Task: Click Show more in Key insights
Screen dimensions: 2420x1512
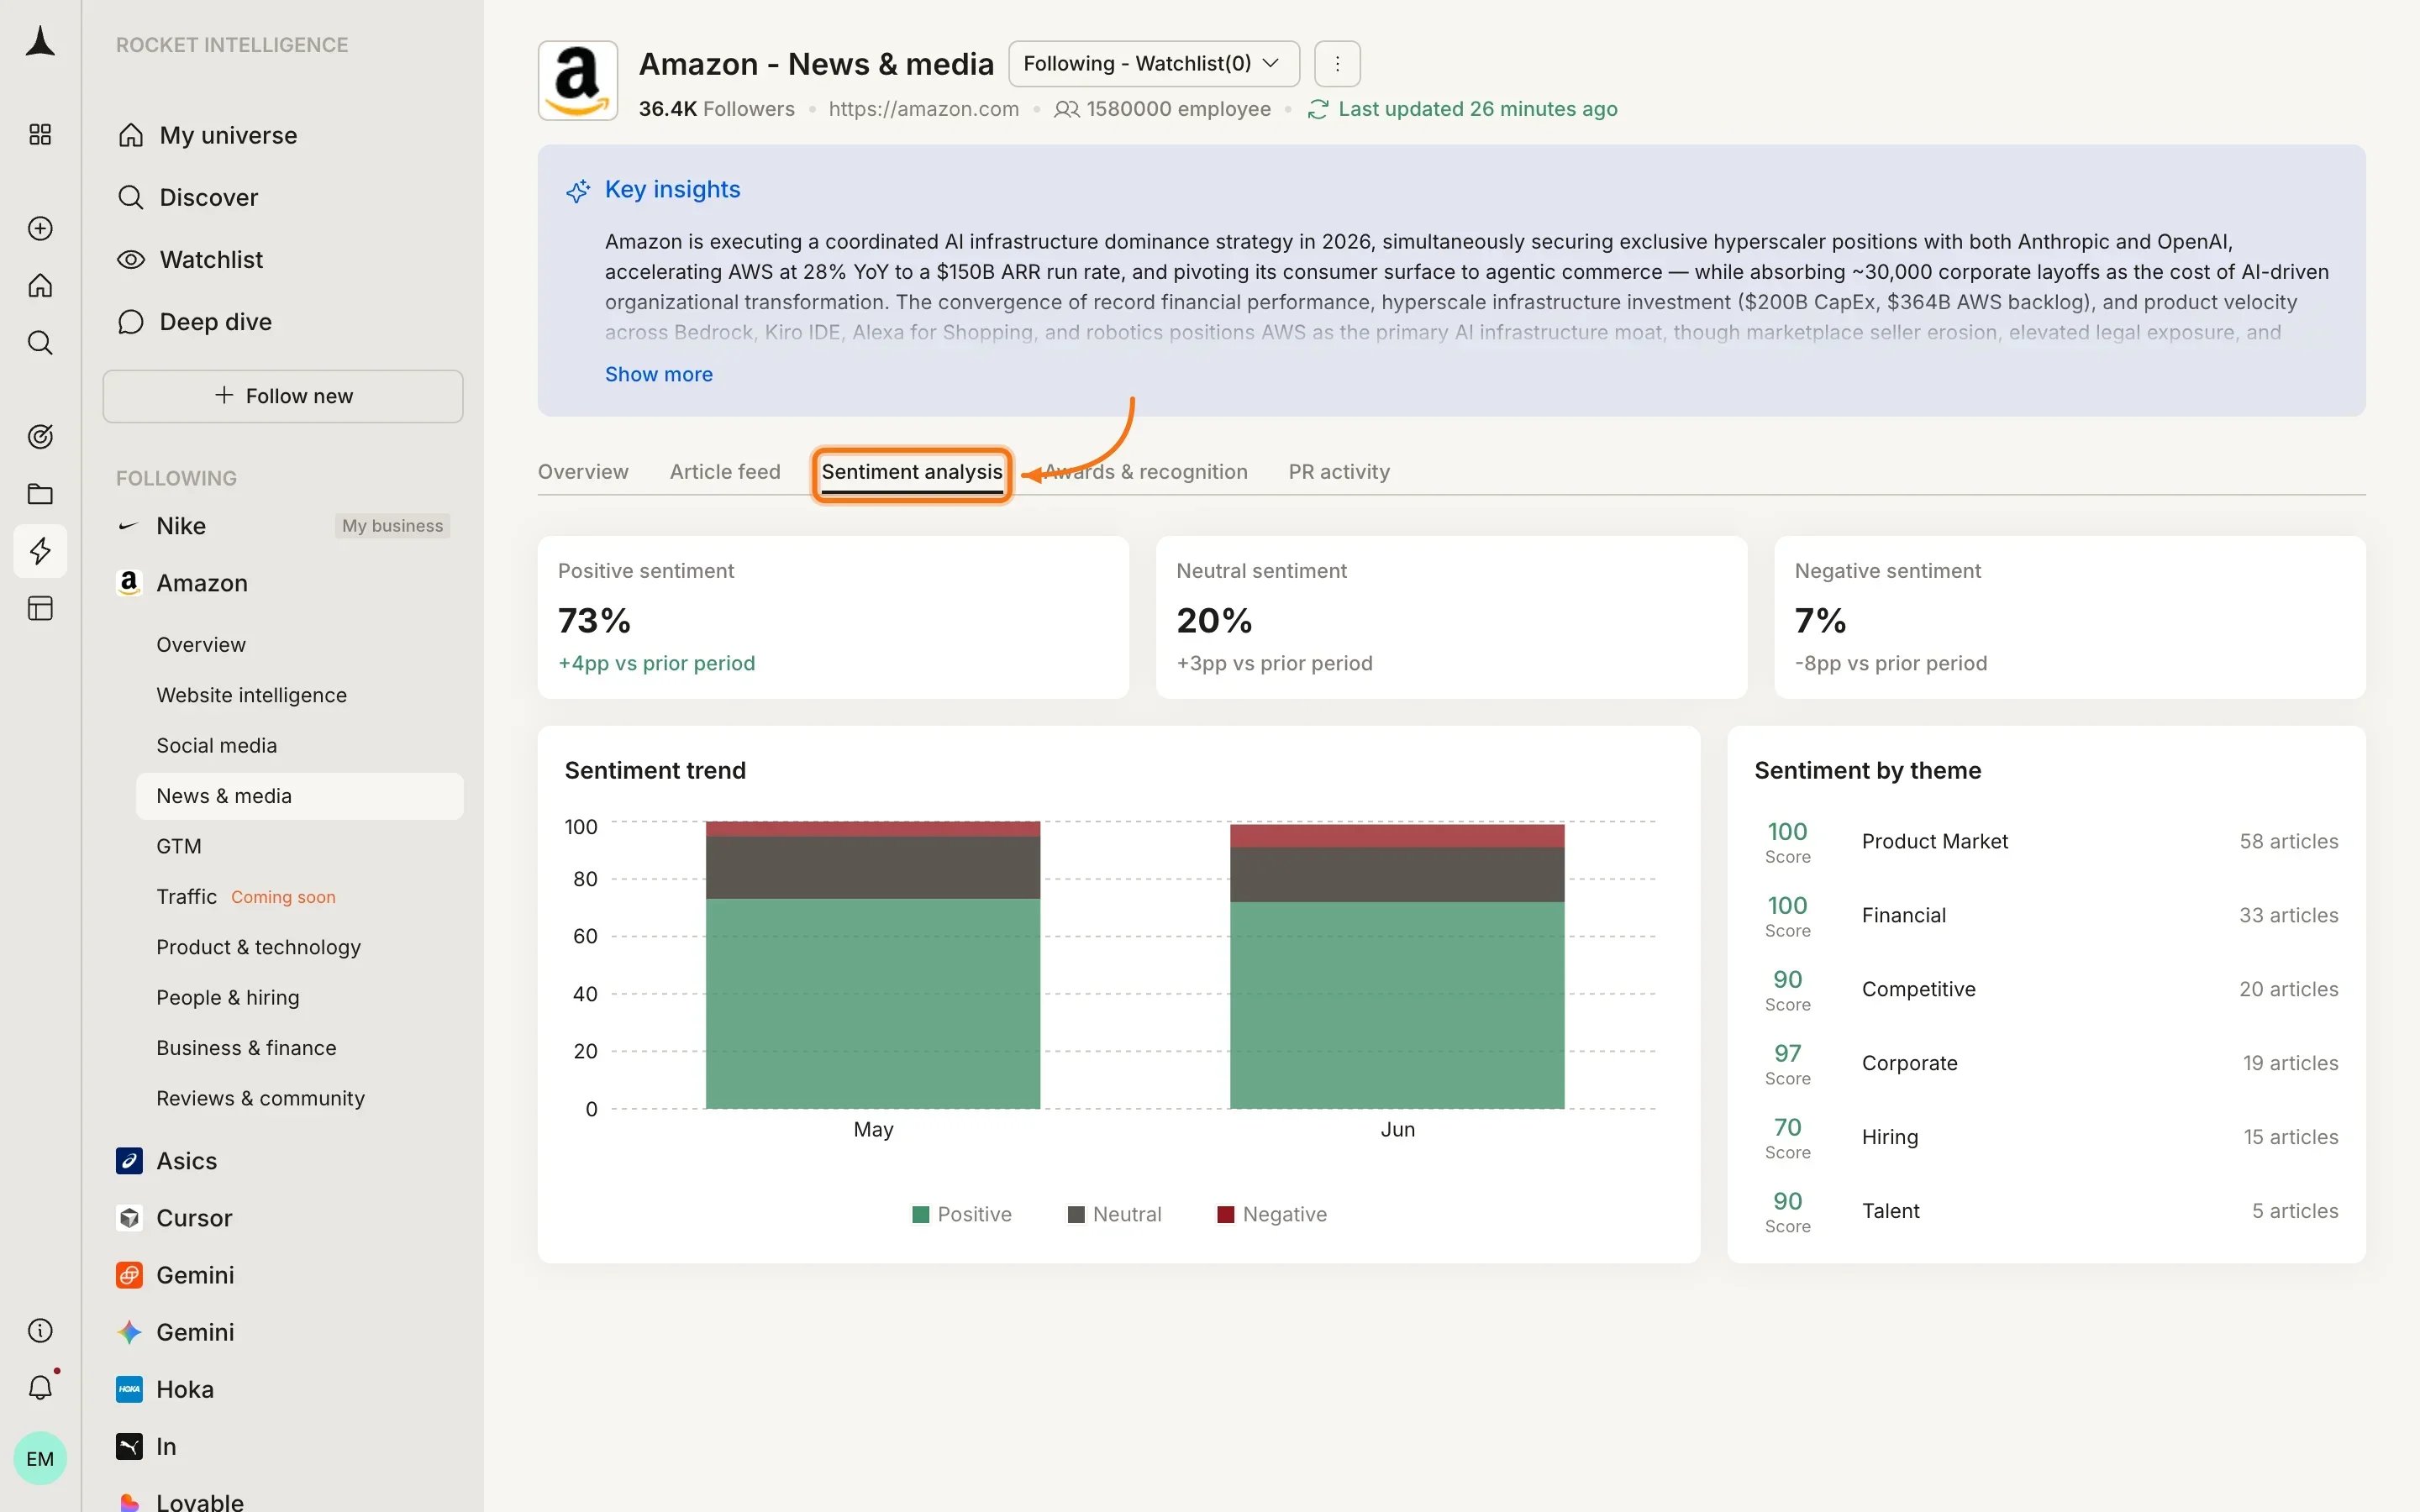Action: (659, 374)
